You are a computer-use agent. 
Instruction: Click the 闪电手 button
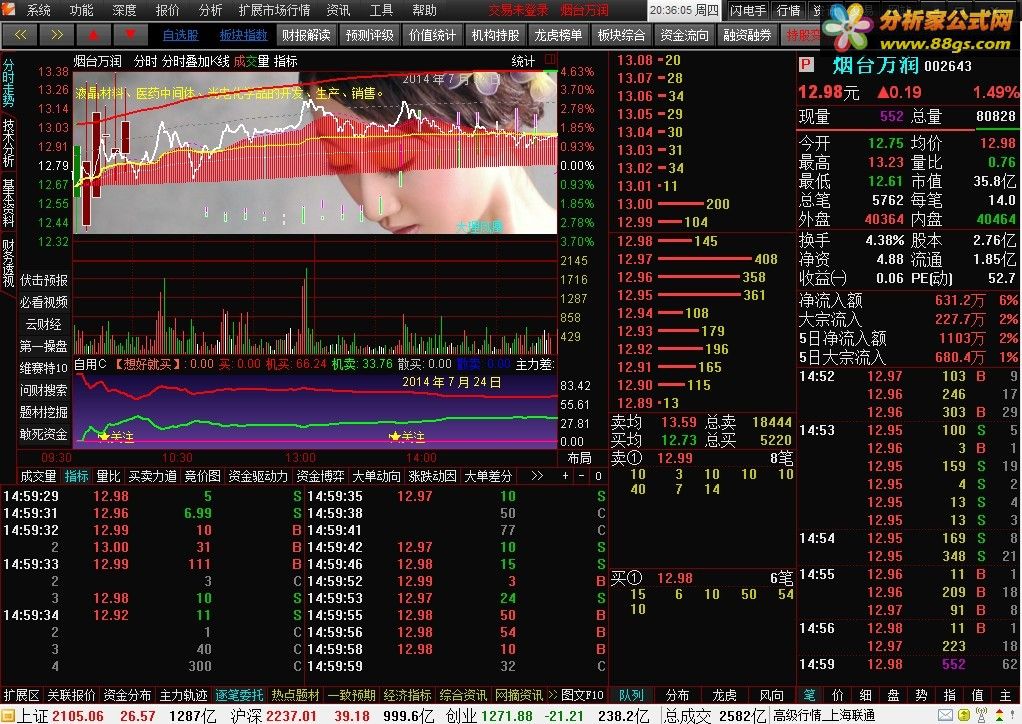(x=748, y=10)
